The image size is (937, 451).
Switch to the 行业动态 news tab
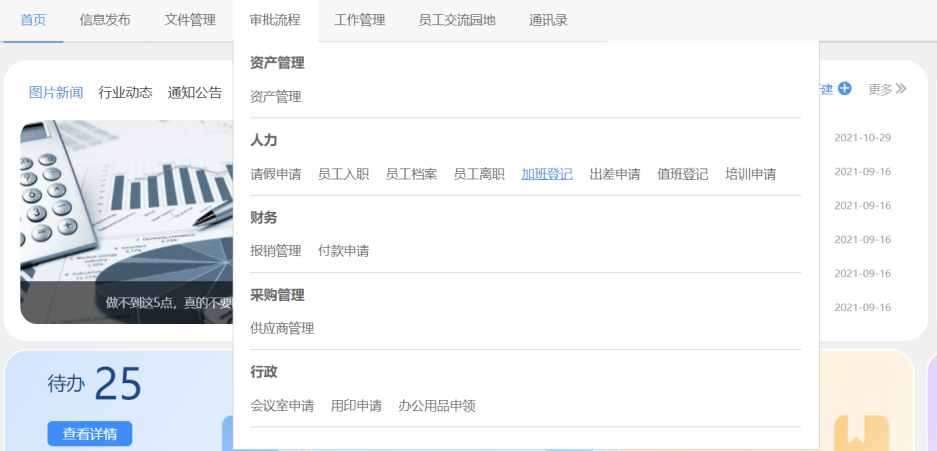click(125, 93)
